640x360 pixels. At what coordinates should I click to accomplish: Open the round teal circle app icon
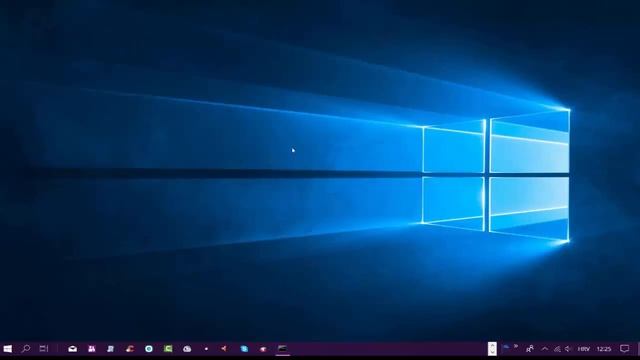coord(149,349)
